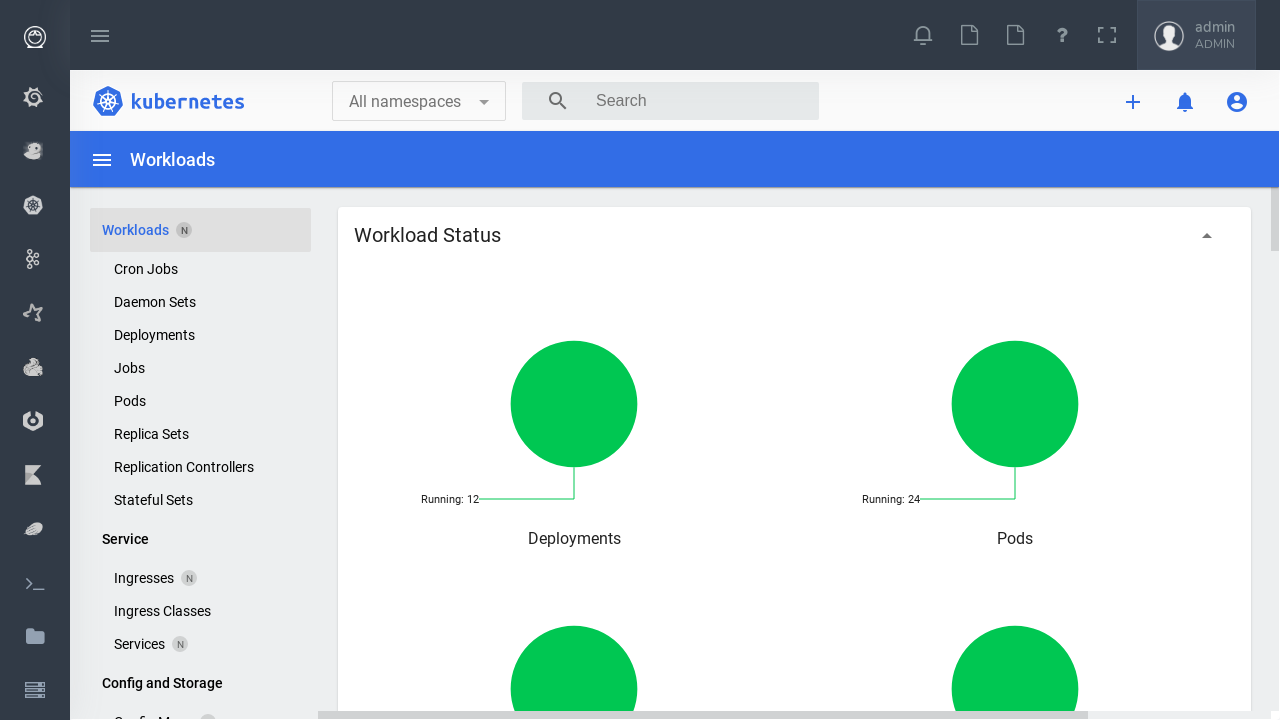
Task: Open the blue Kubernetes notifications bell
Action: [1185, 102]
